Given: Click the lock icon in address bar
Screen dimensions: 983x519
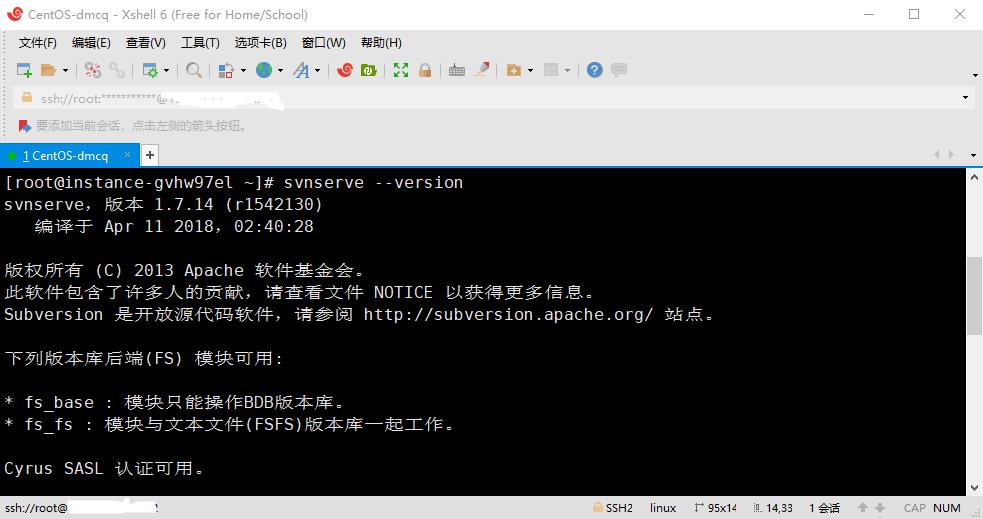Looking at the screenshot, I should coord(27,98).
